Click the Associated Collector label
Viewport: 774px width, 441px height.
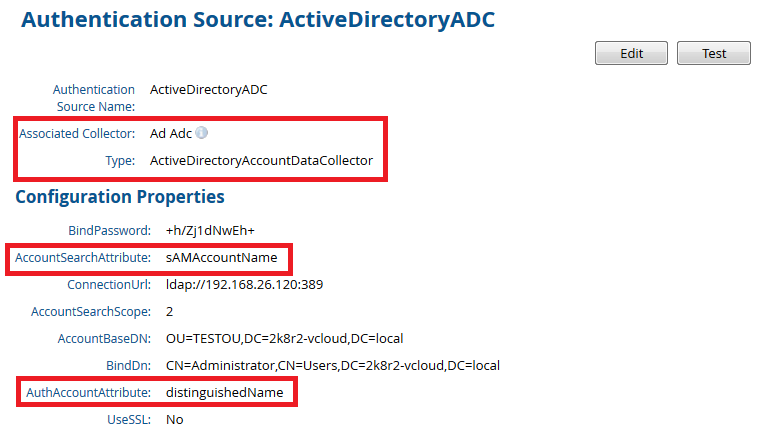click(x=77, y=133)
